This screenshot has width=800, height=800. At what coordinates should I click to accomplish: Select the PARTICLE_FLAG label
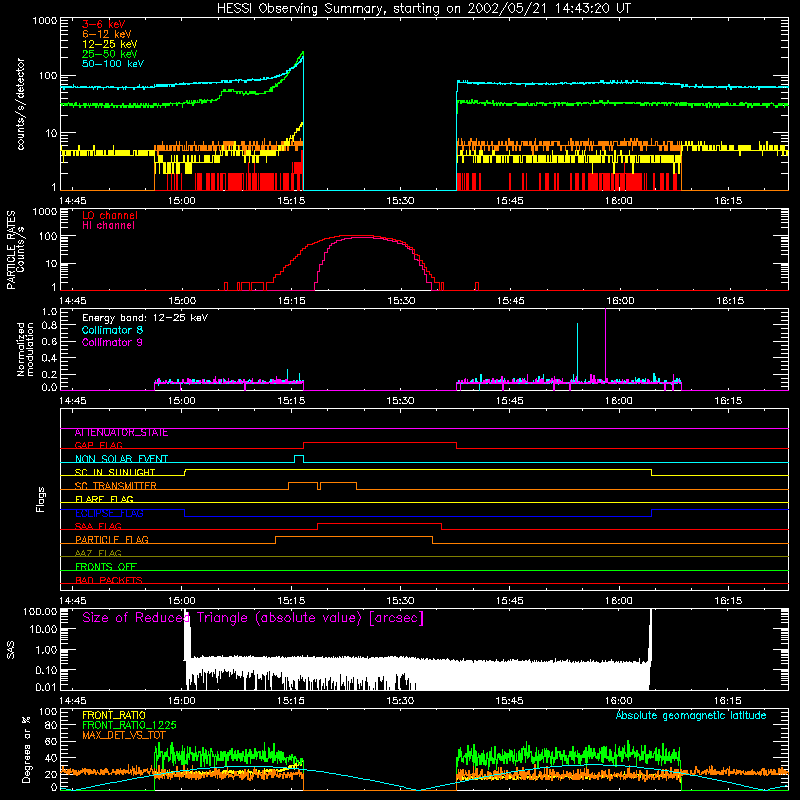[112, 540]
